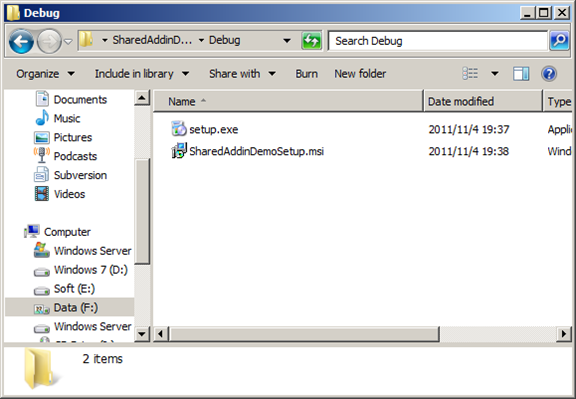This screenshot has width=576, height=399.
Task: Select SharedAddinDemoSetup.msi file name
Action: tap(256, 151)
